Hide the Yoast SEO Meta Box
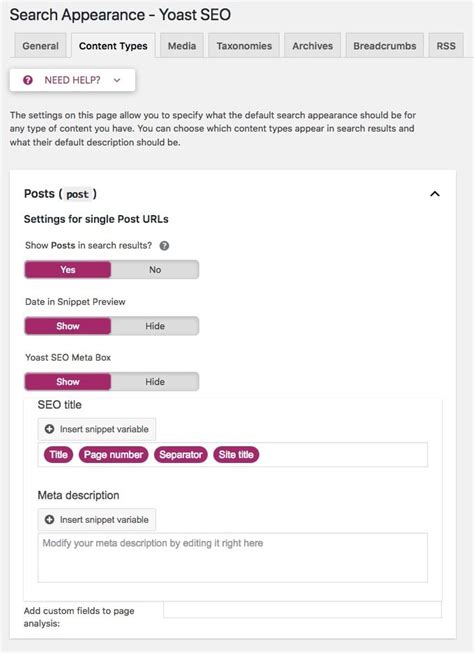 pyautogui.click(x=155, y=381)
